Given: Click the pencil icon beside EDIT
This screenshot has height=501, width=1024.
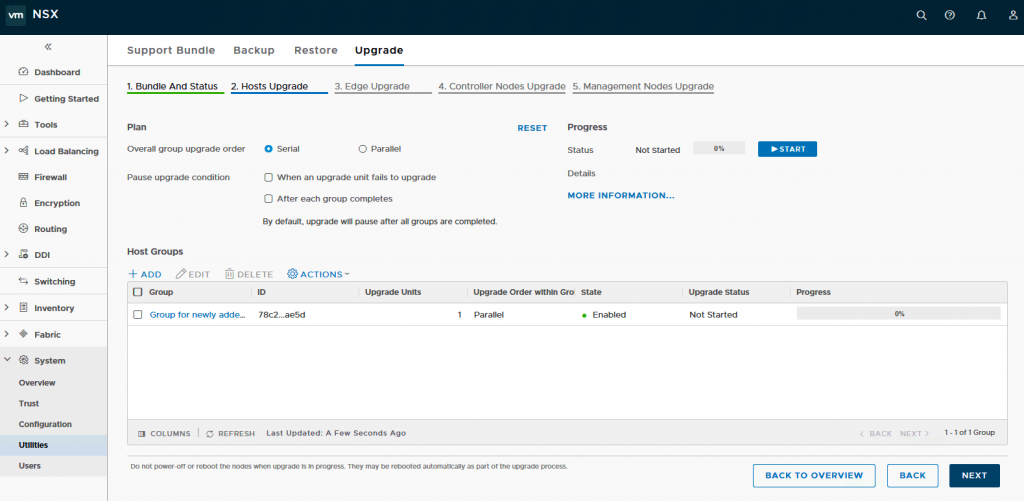Looking at the screenshot, I should point(181,274).
